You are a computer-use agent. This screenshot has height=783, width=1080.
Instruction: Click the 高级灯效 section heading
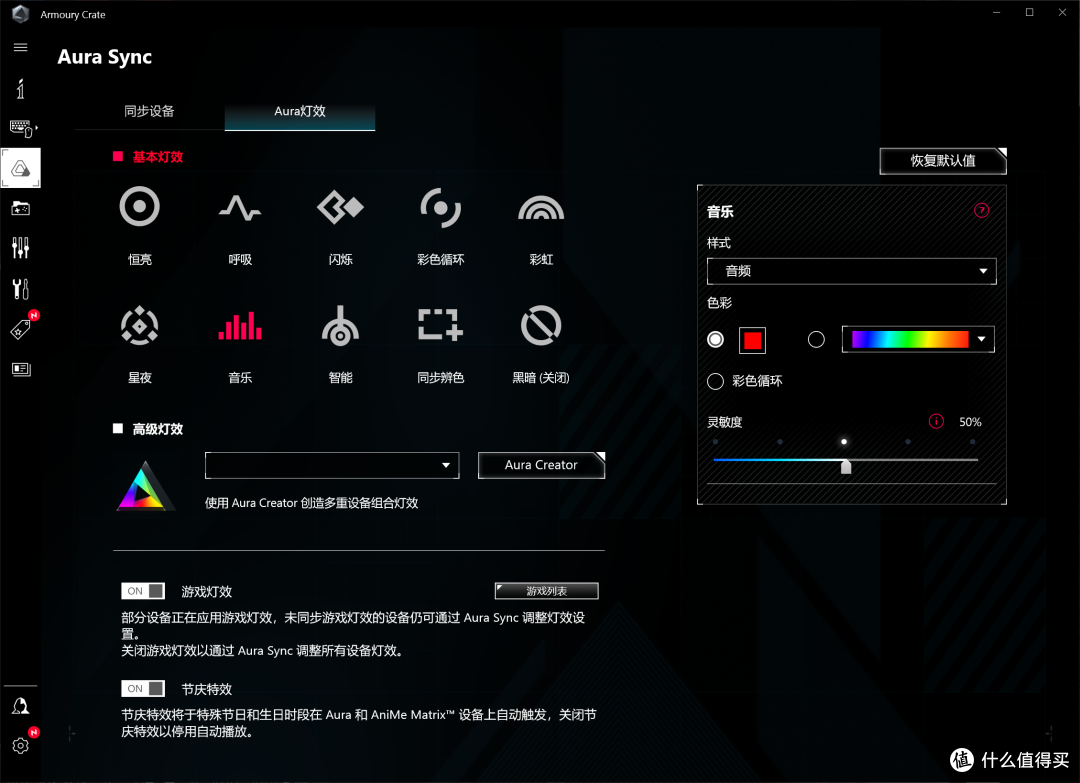[x=158, y=429]
